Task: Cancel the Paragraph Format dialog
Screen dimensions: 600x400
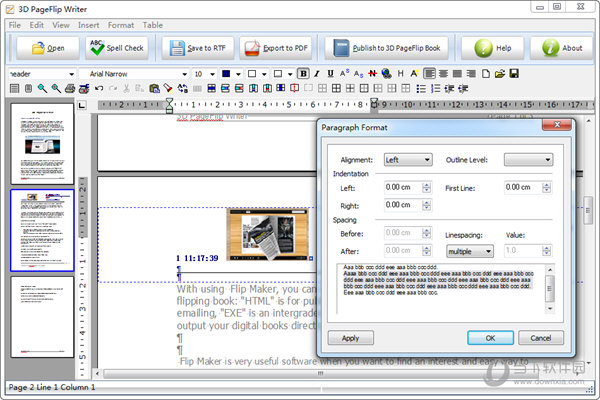Action: (541, 338)
